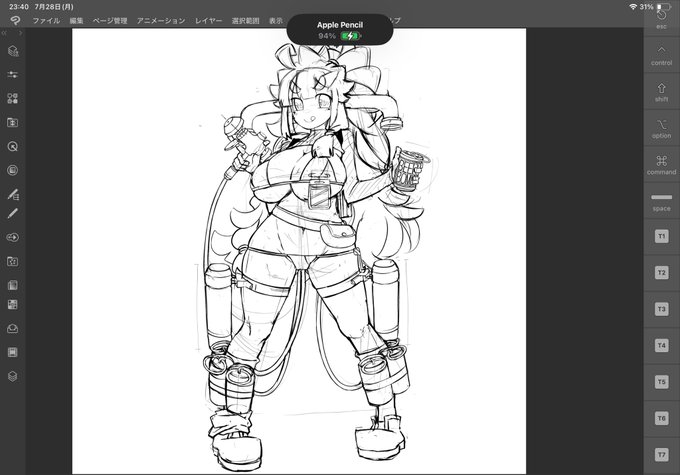Open the stacked layers palette icon
The width and height of the screenshot is (680, 475).
pos(13,376)
